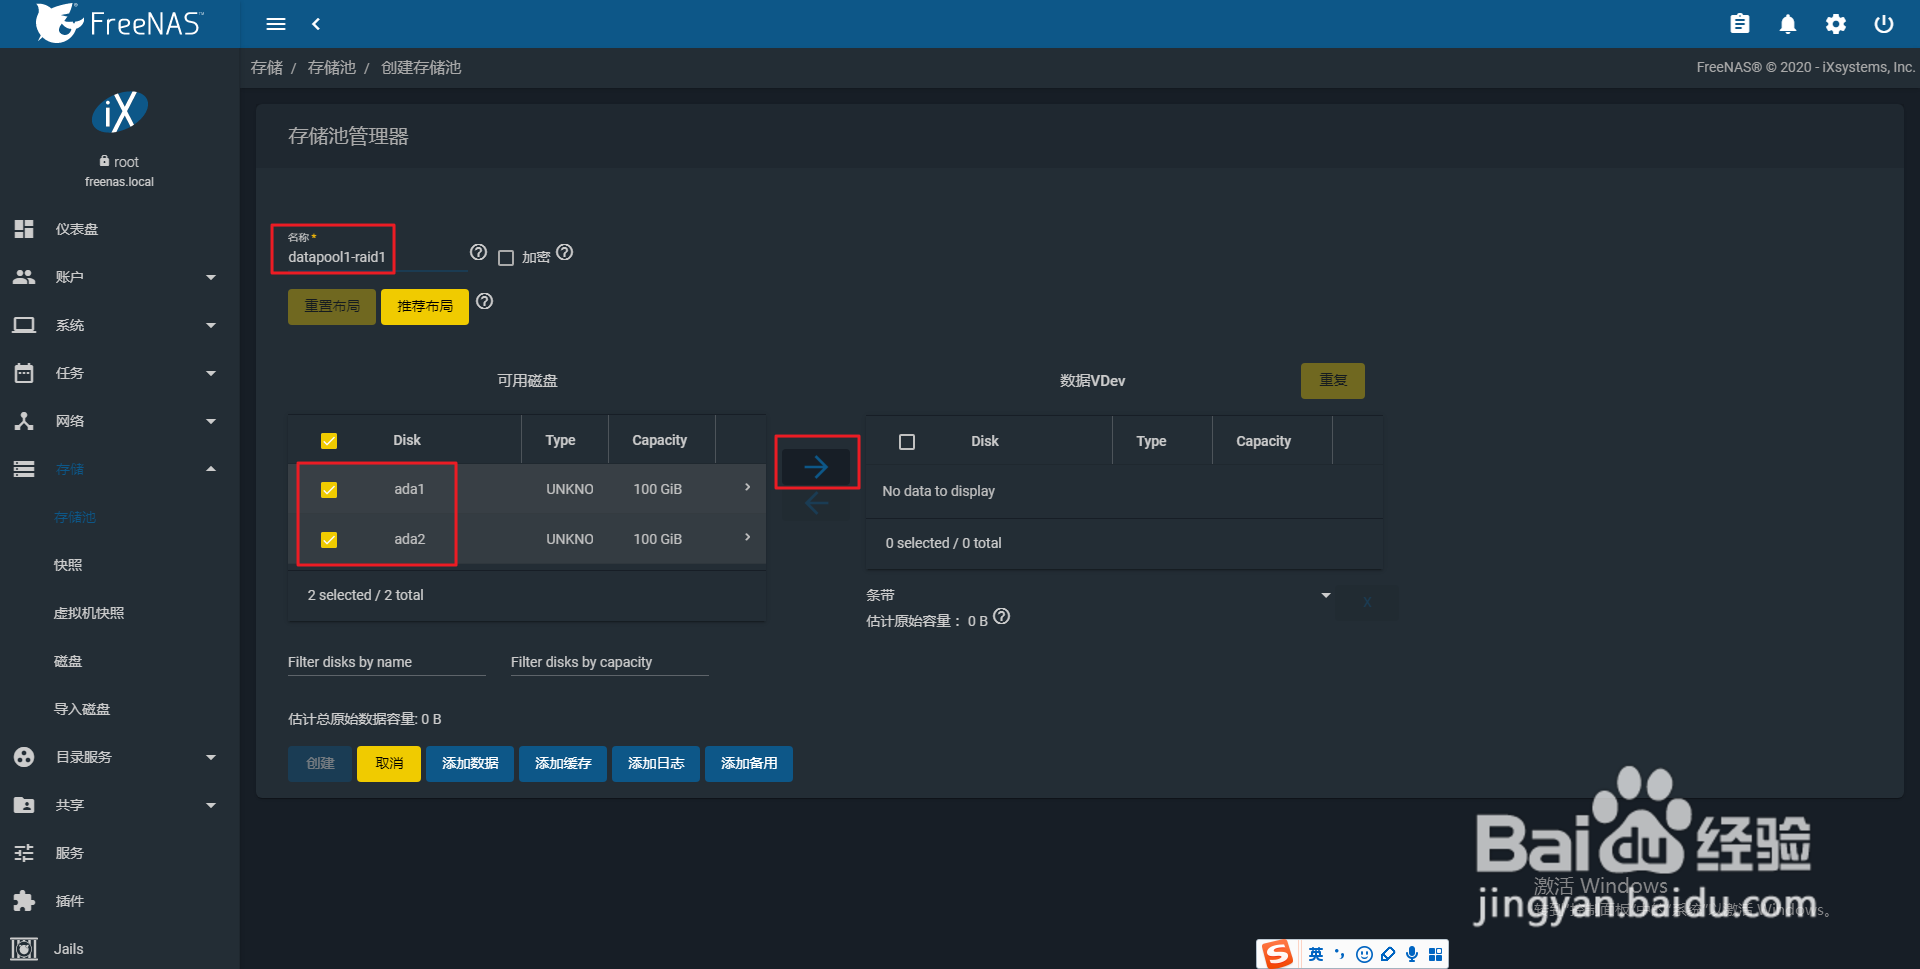Click the FreeNAS logo
Viewport: 1920px width, 969px height.
coord(119,23)
